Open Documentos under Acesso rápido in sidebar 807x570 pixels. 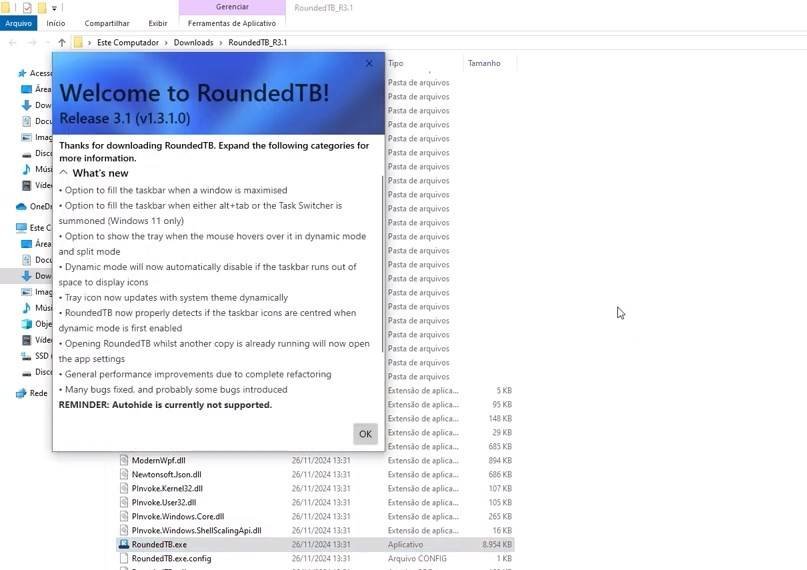tap(37, 121)
